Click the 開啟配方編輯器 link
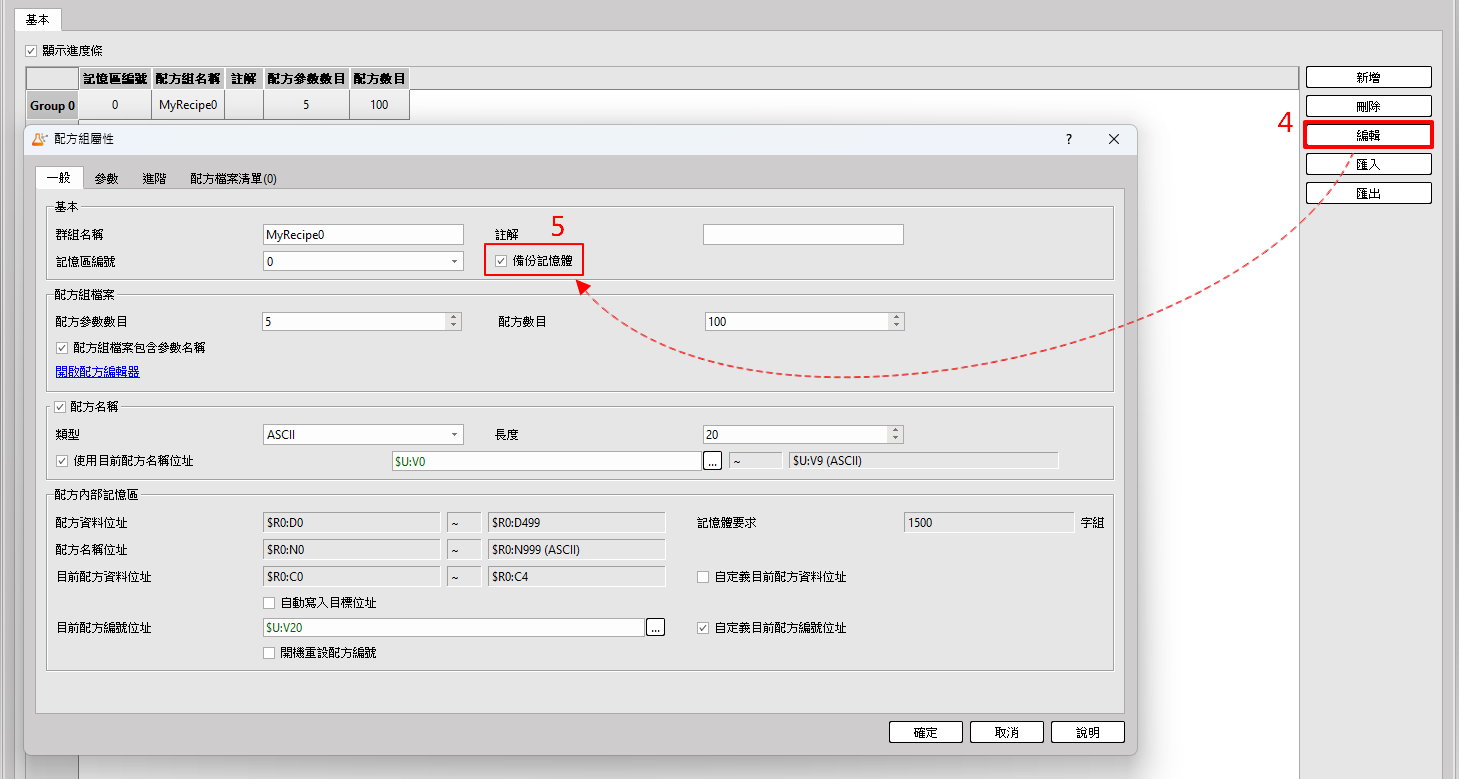This screenshot has width=1459, height=779. (97, 372)
